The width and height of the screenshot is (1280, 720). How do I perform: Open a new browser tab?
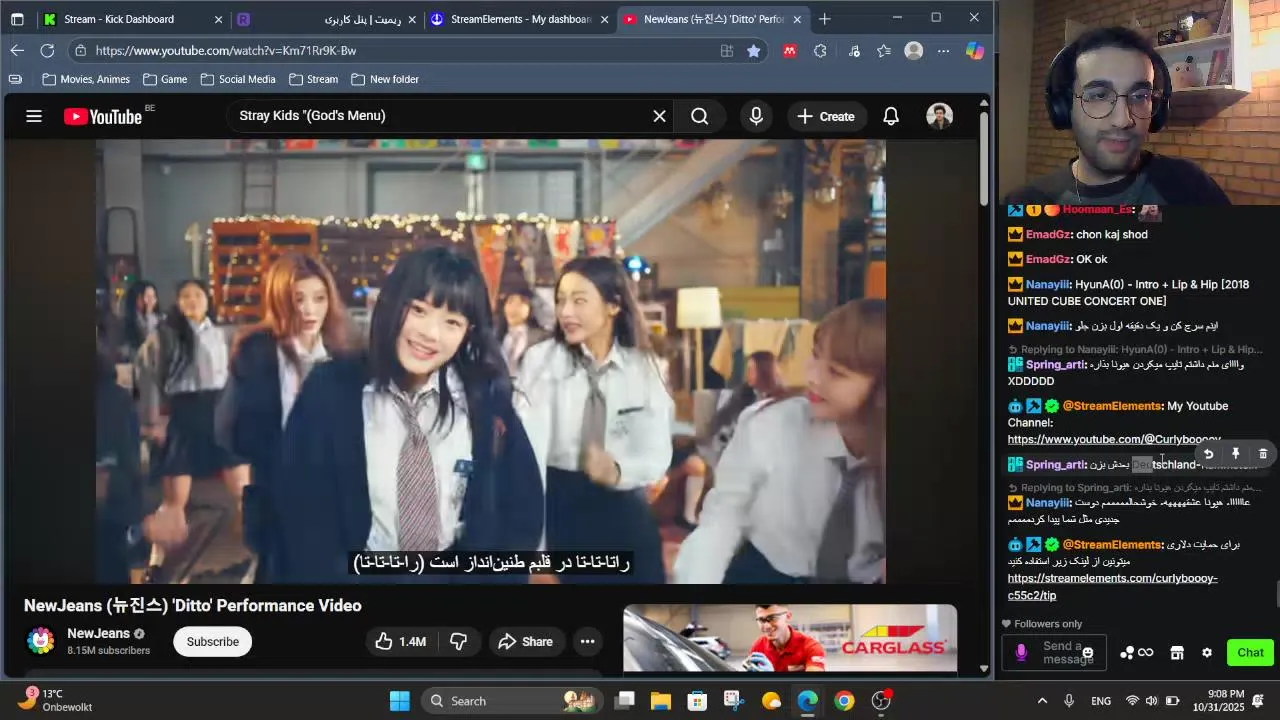click(824, 19)
